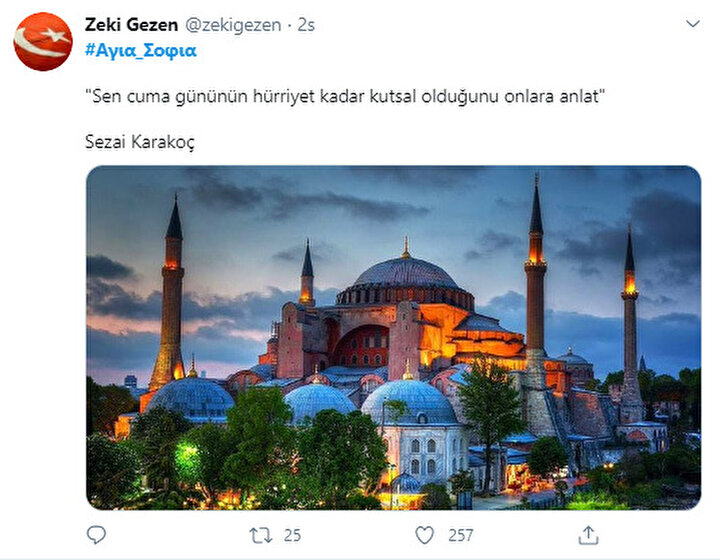Retweet using the retweet arrows icon

[x=261, y=535]
